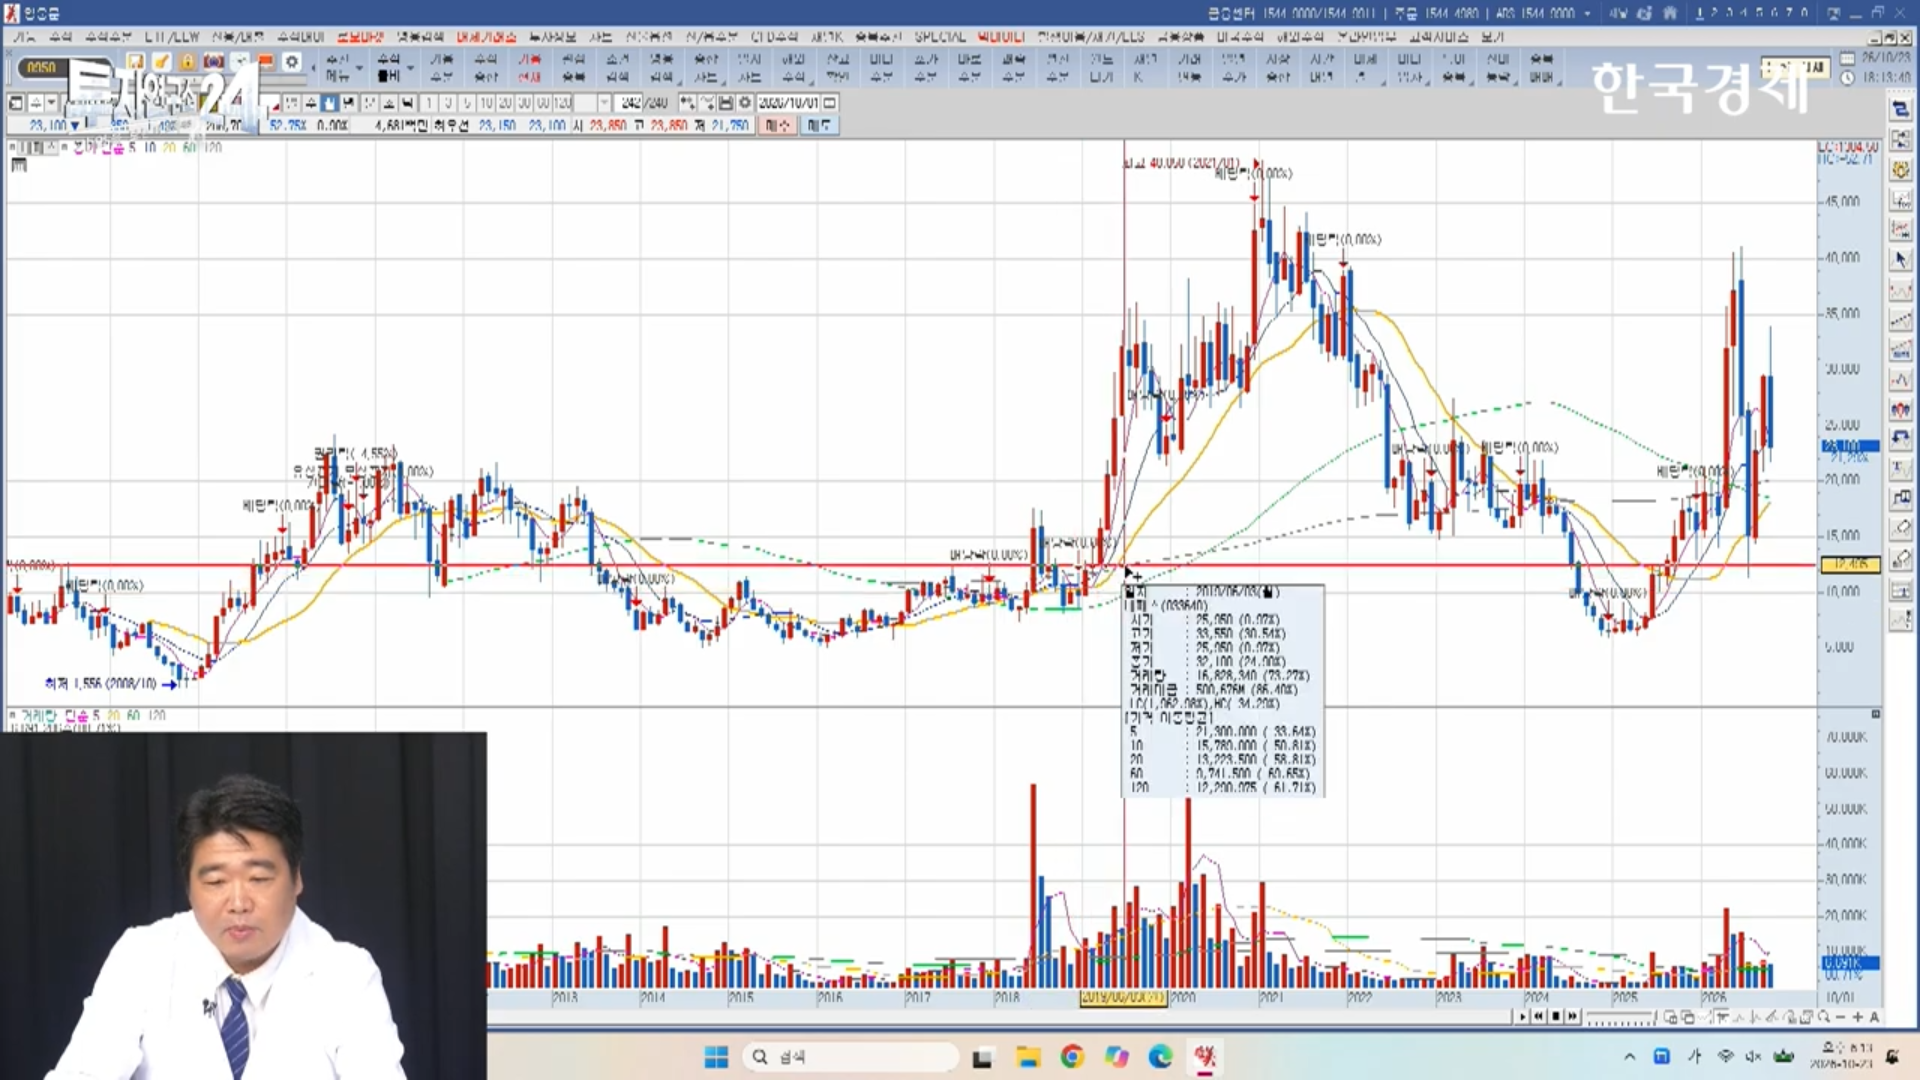Open the gear settings icon in top toolbar
This screenshot has height=1080, width=1920.
pos(292,61)
